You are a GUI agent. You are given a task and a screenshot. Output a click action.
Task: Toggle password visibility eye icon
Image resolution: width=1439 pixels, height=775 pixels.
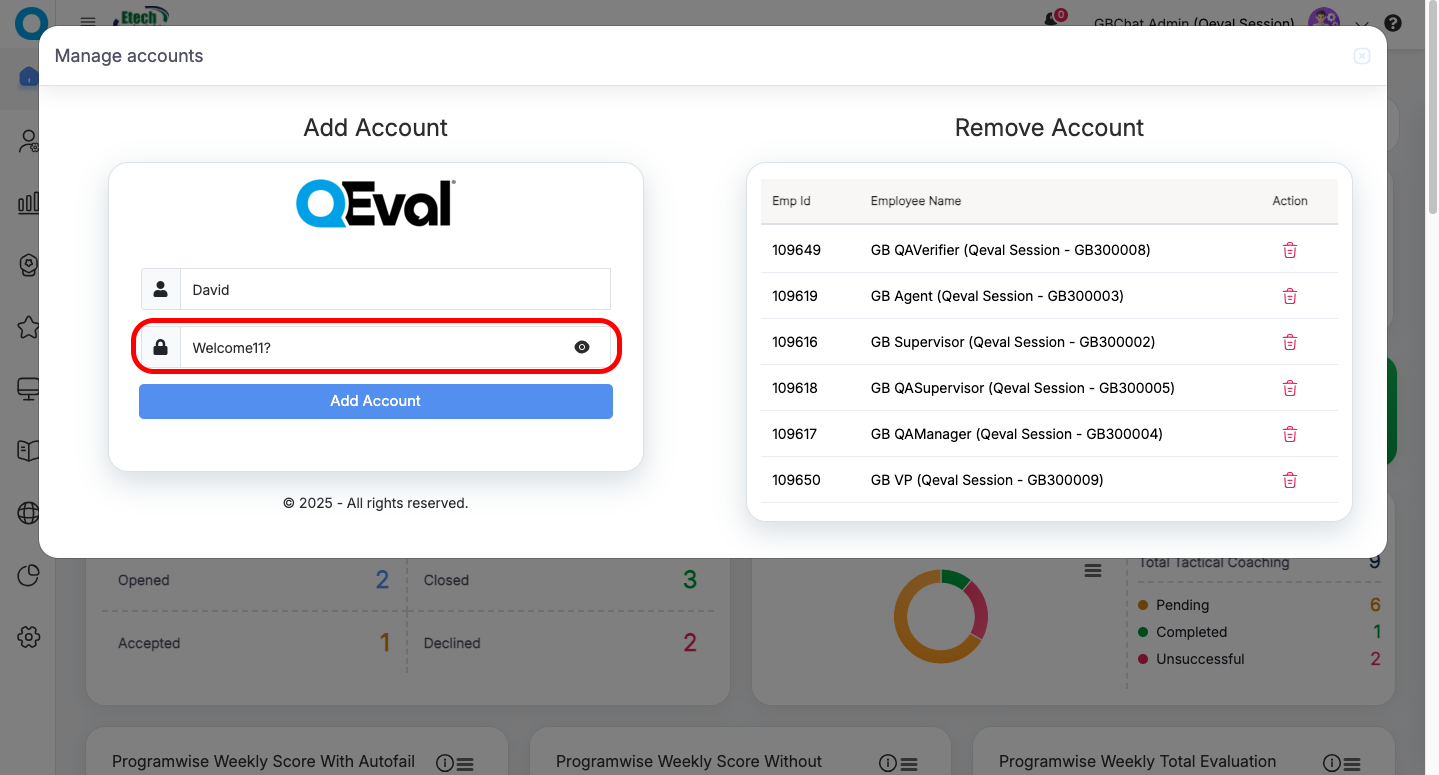pyautogui.click(x=582, y=347)
